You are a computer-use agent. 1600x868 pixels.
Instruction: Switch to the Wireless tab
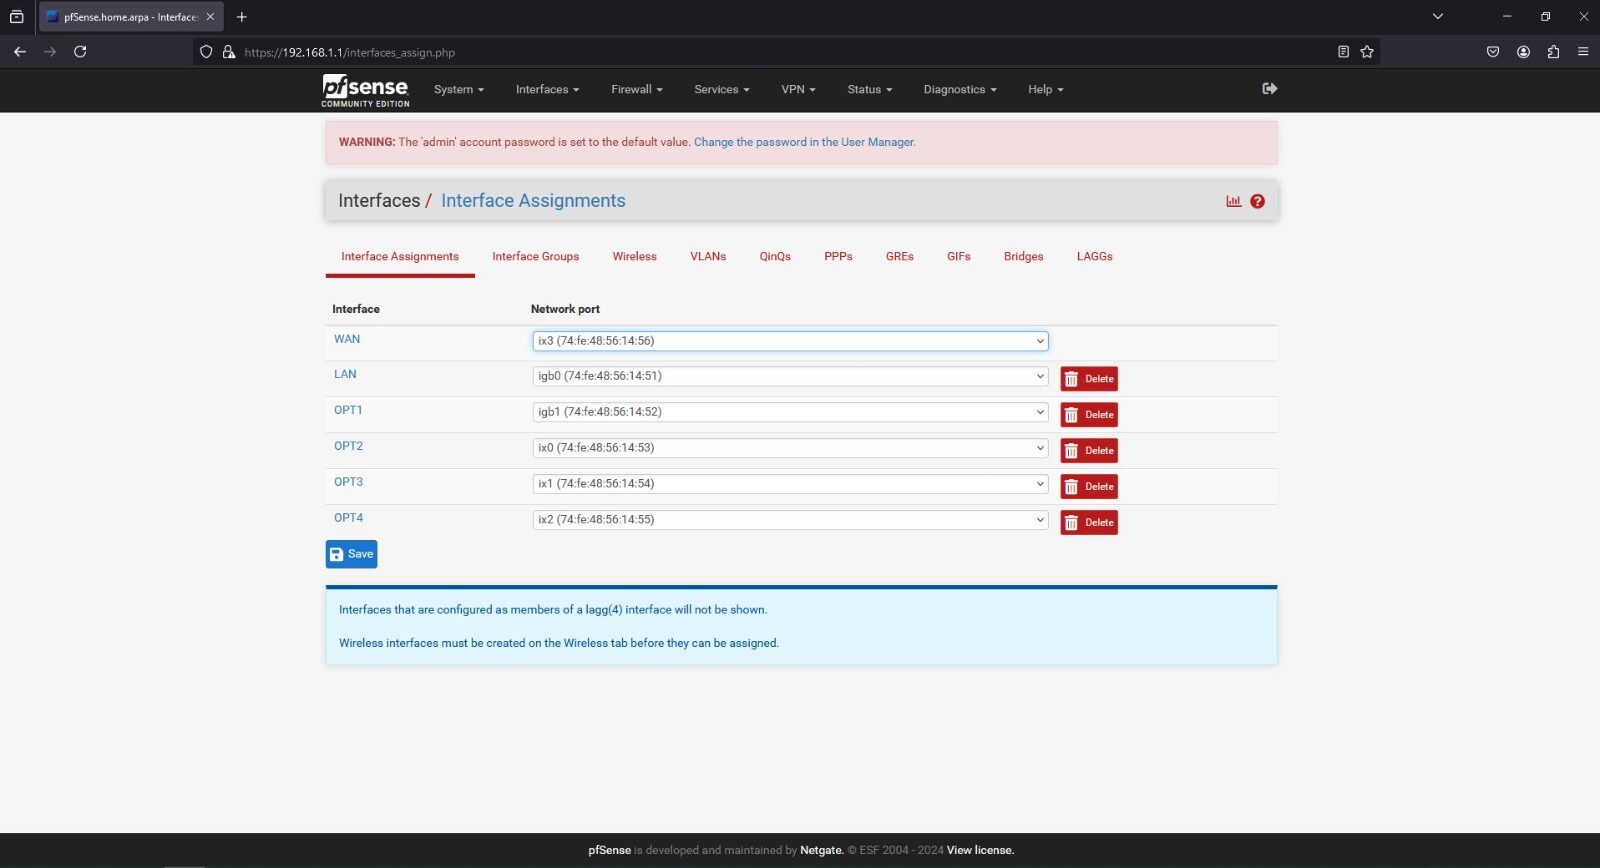(635, 257)
